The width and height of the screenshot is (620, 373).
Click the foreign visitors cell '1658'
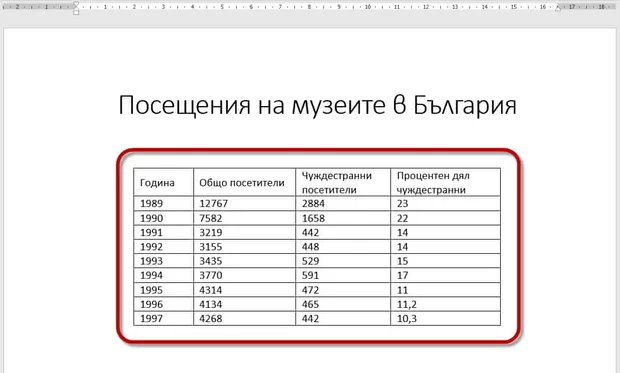[343, 218]
